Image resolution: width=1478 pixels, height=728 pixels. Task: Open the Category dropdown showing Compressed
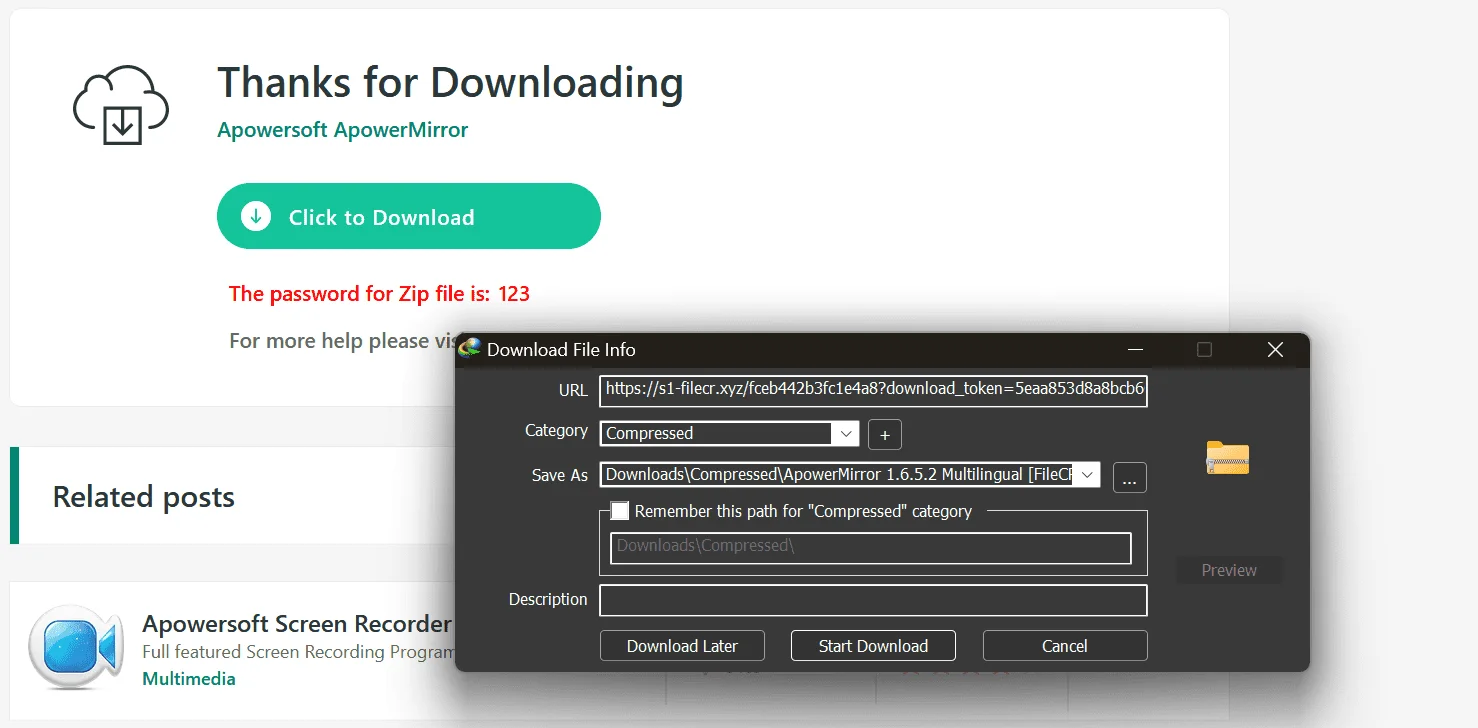point(845,433)
